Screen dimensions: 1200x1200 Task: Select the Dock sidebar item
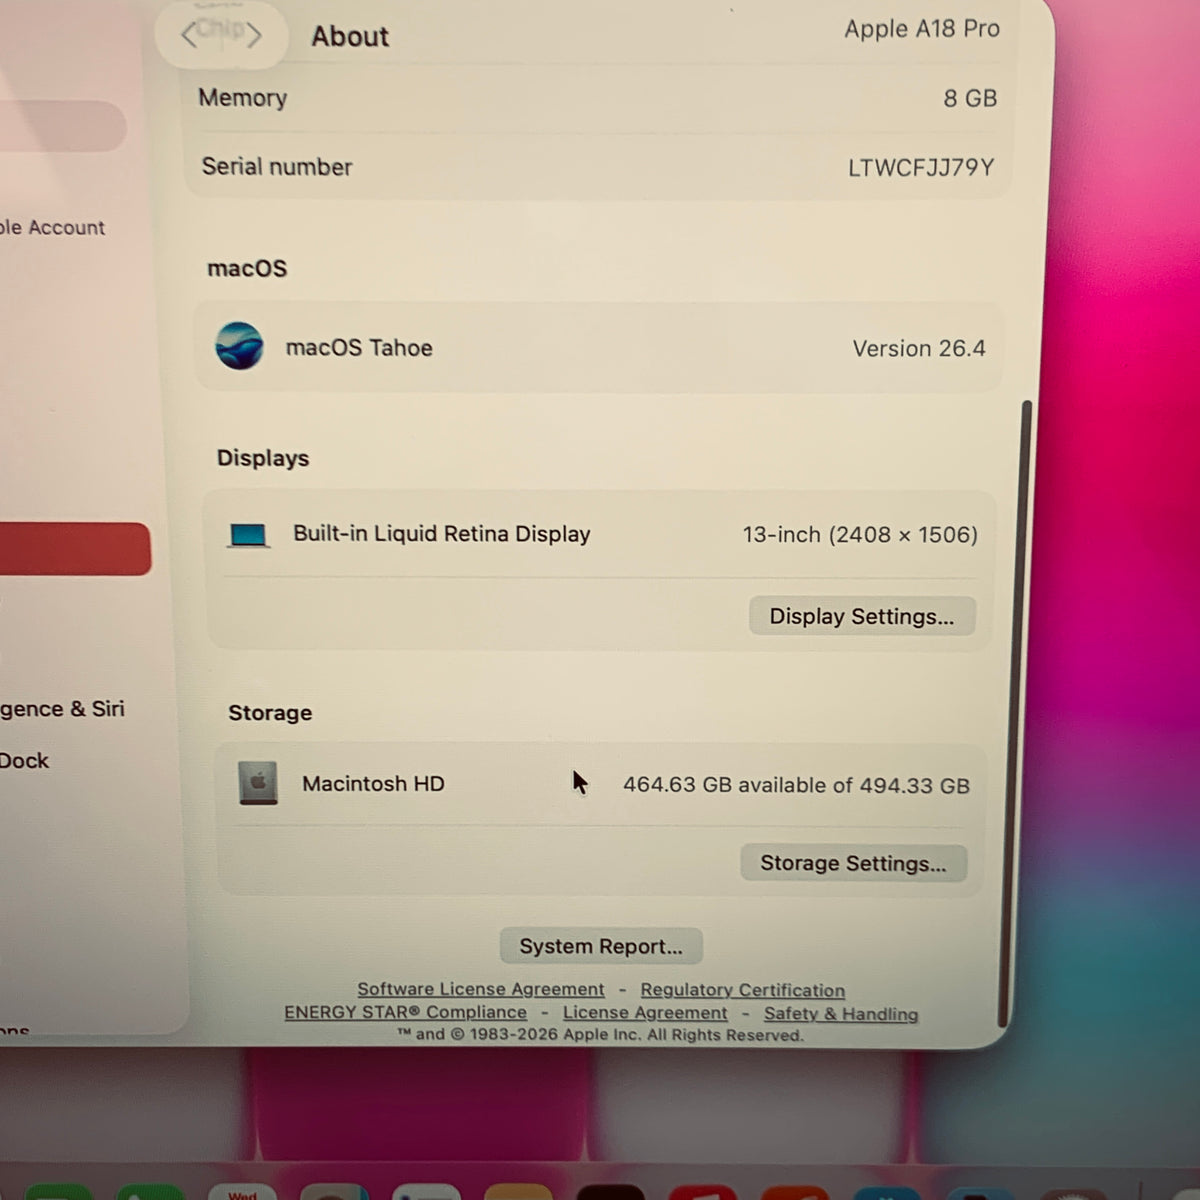coord(24,761)
